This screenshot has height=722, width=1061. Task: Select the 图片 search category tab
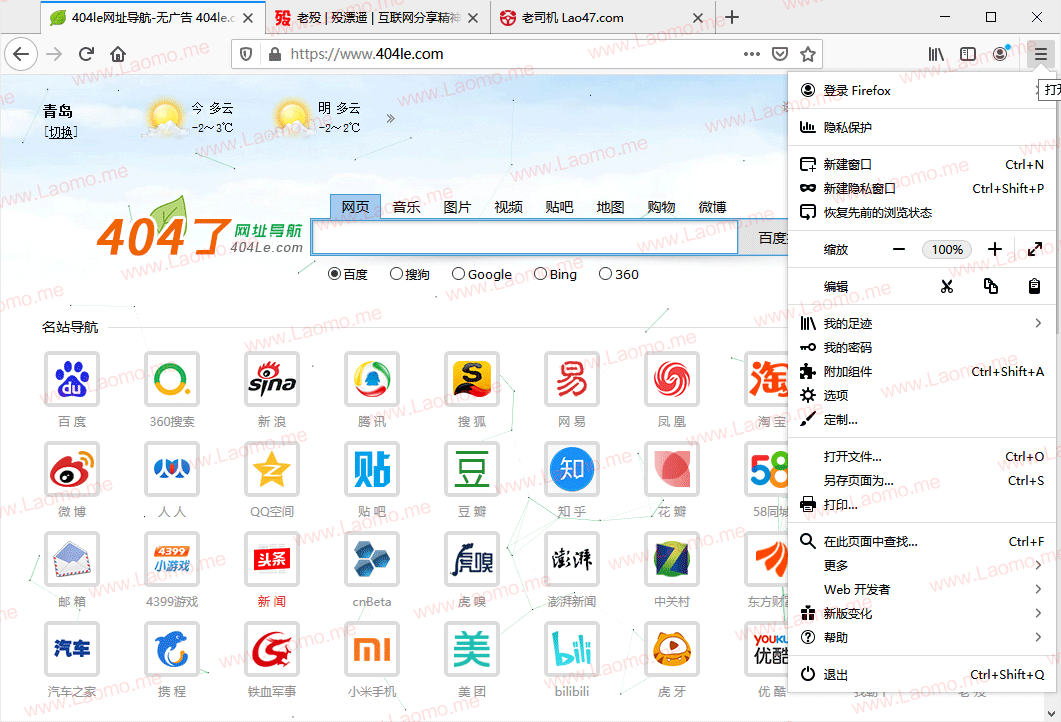[457, 207]
